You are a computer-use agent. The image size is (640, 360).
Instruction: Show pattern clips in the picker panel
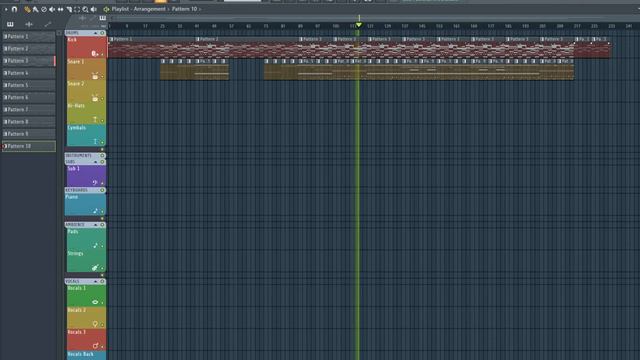[10, 24]
